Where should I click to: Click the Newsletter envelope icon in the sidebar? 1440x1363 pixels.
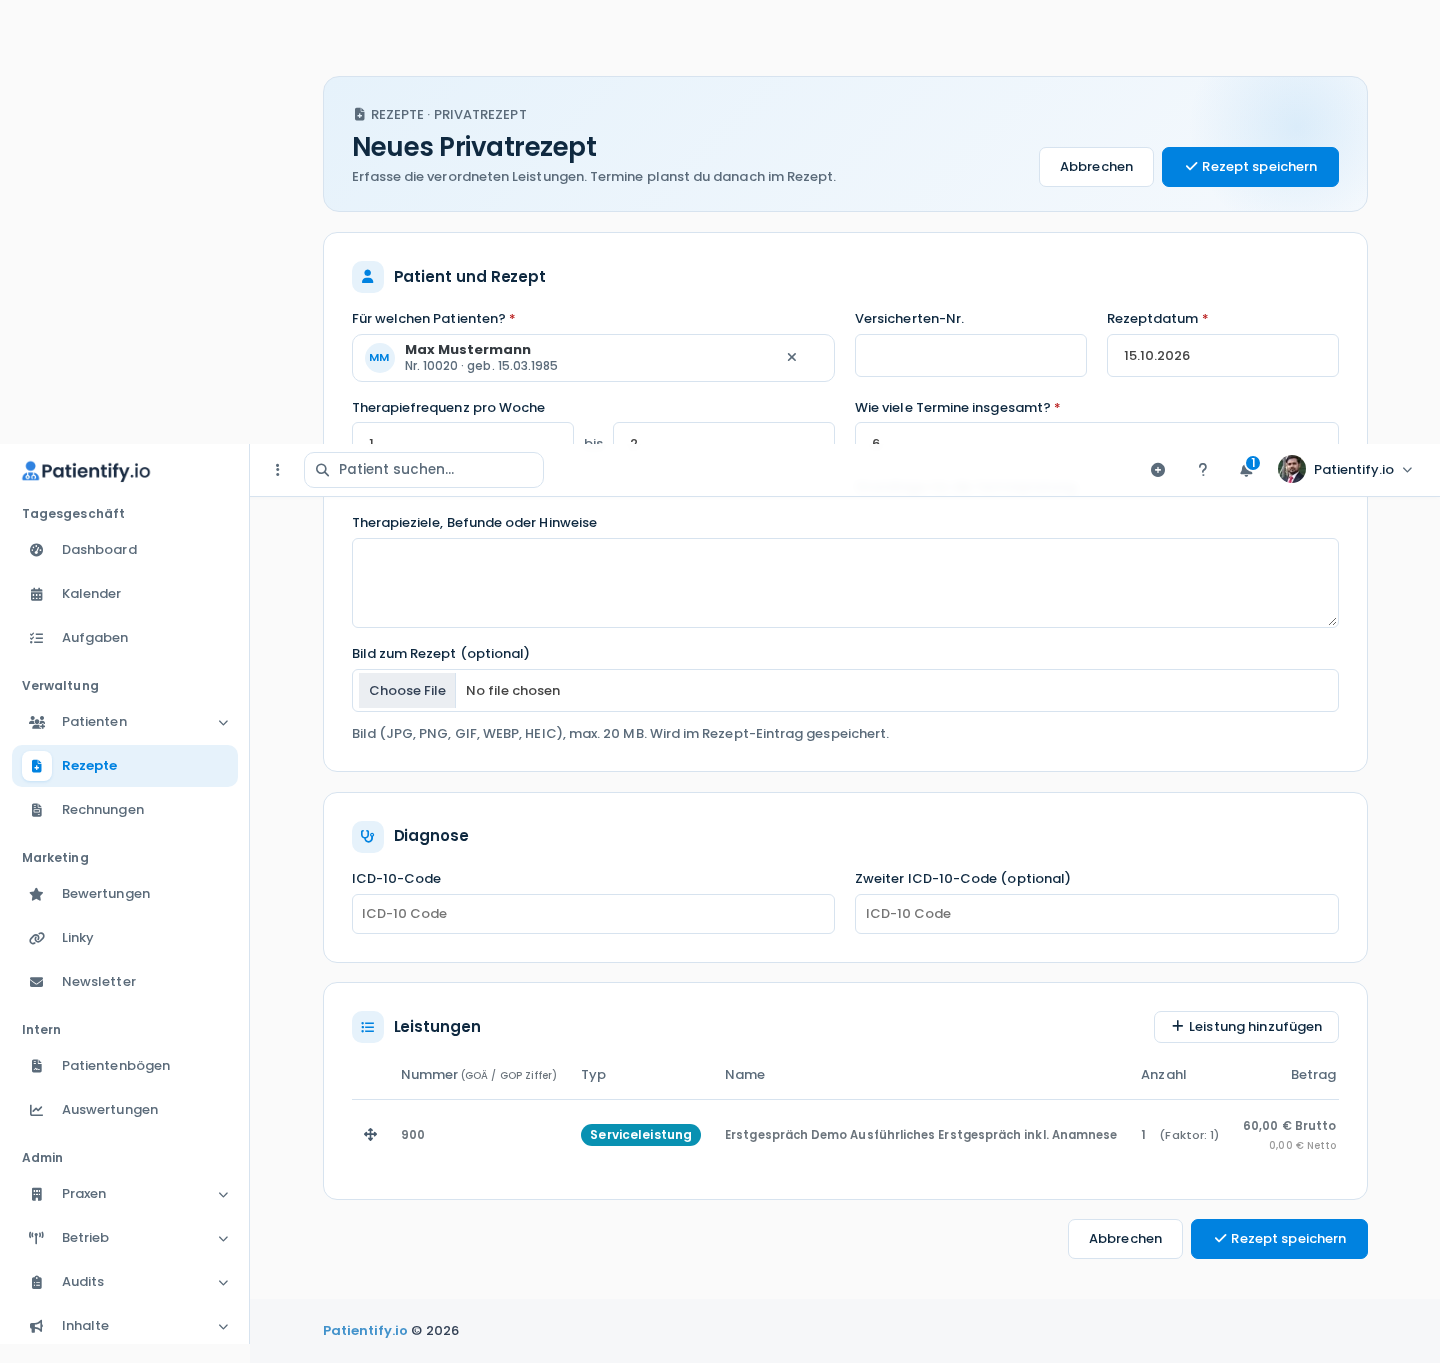pyautogui.click(x=37, y=982)
